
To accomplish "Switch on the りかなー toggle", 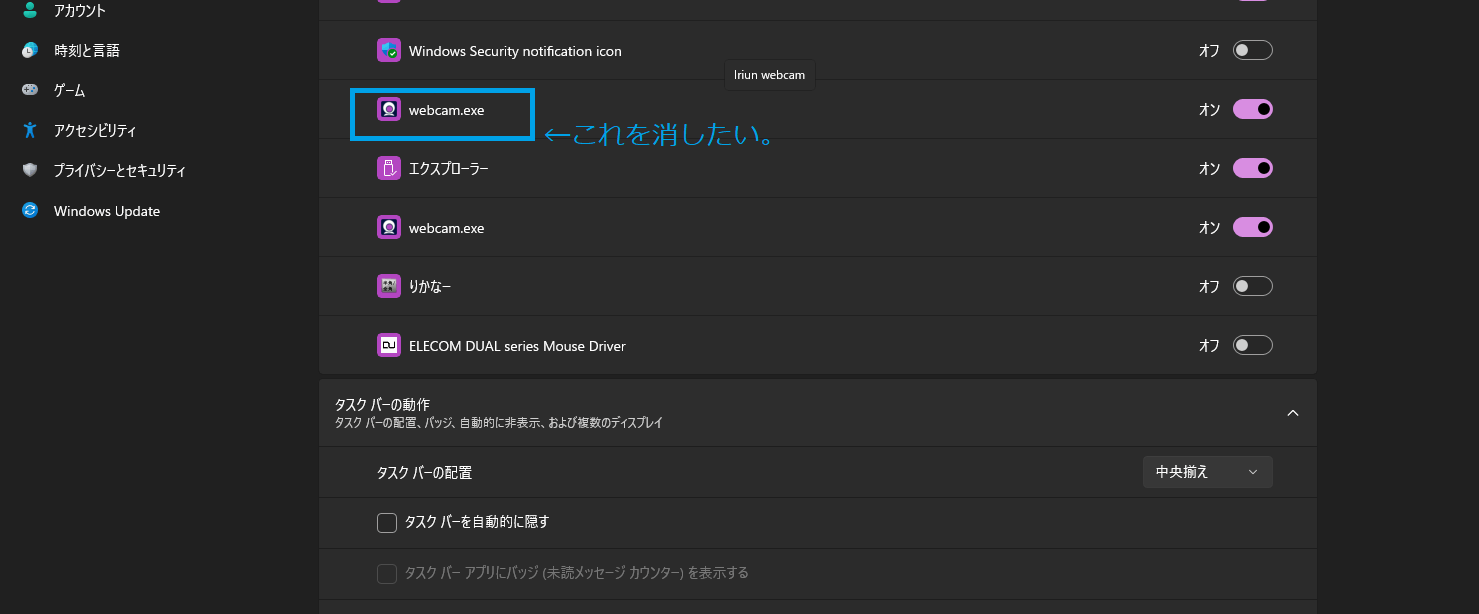I will click(1252, 287).
